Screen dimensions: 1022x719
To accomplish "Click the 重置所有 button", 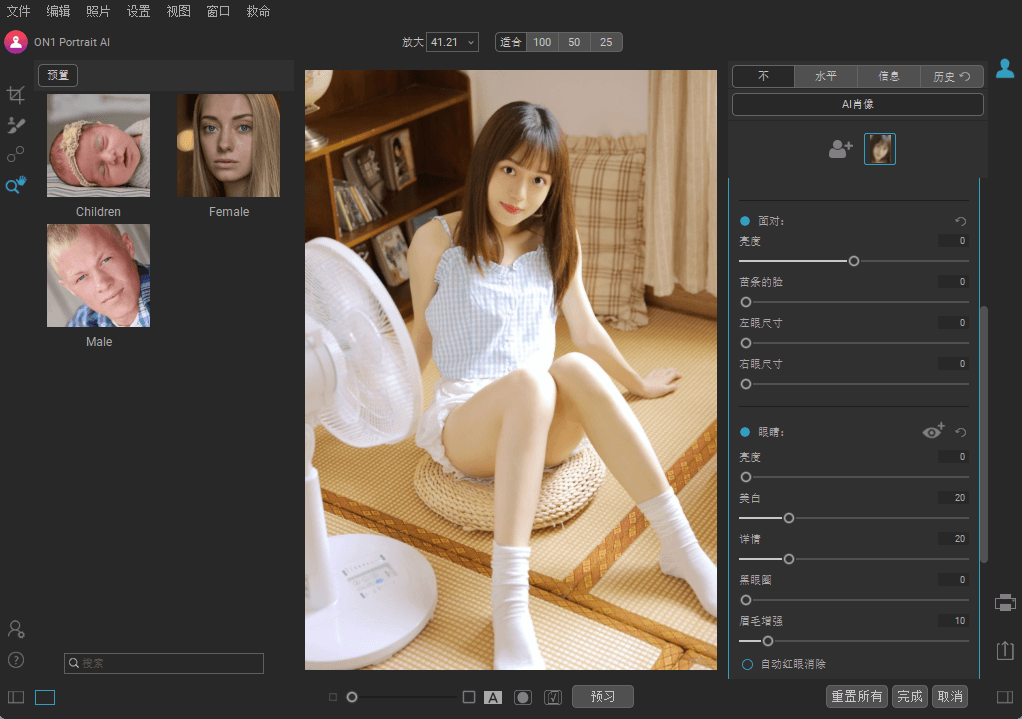I will click(856, 696).
